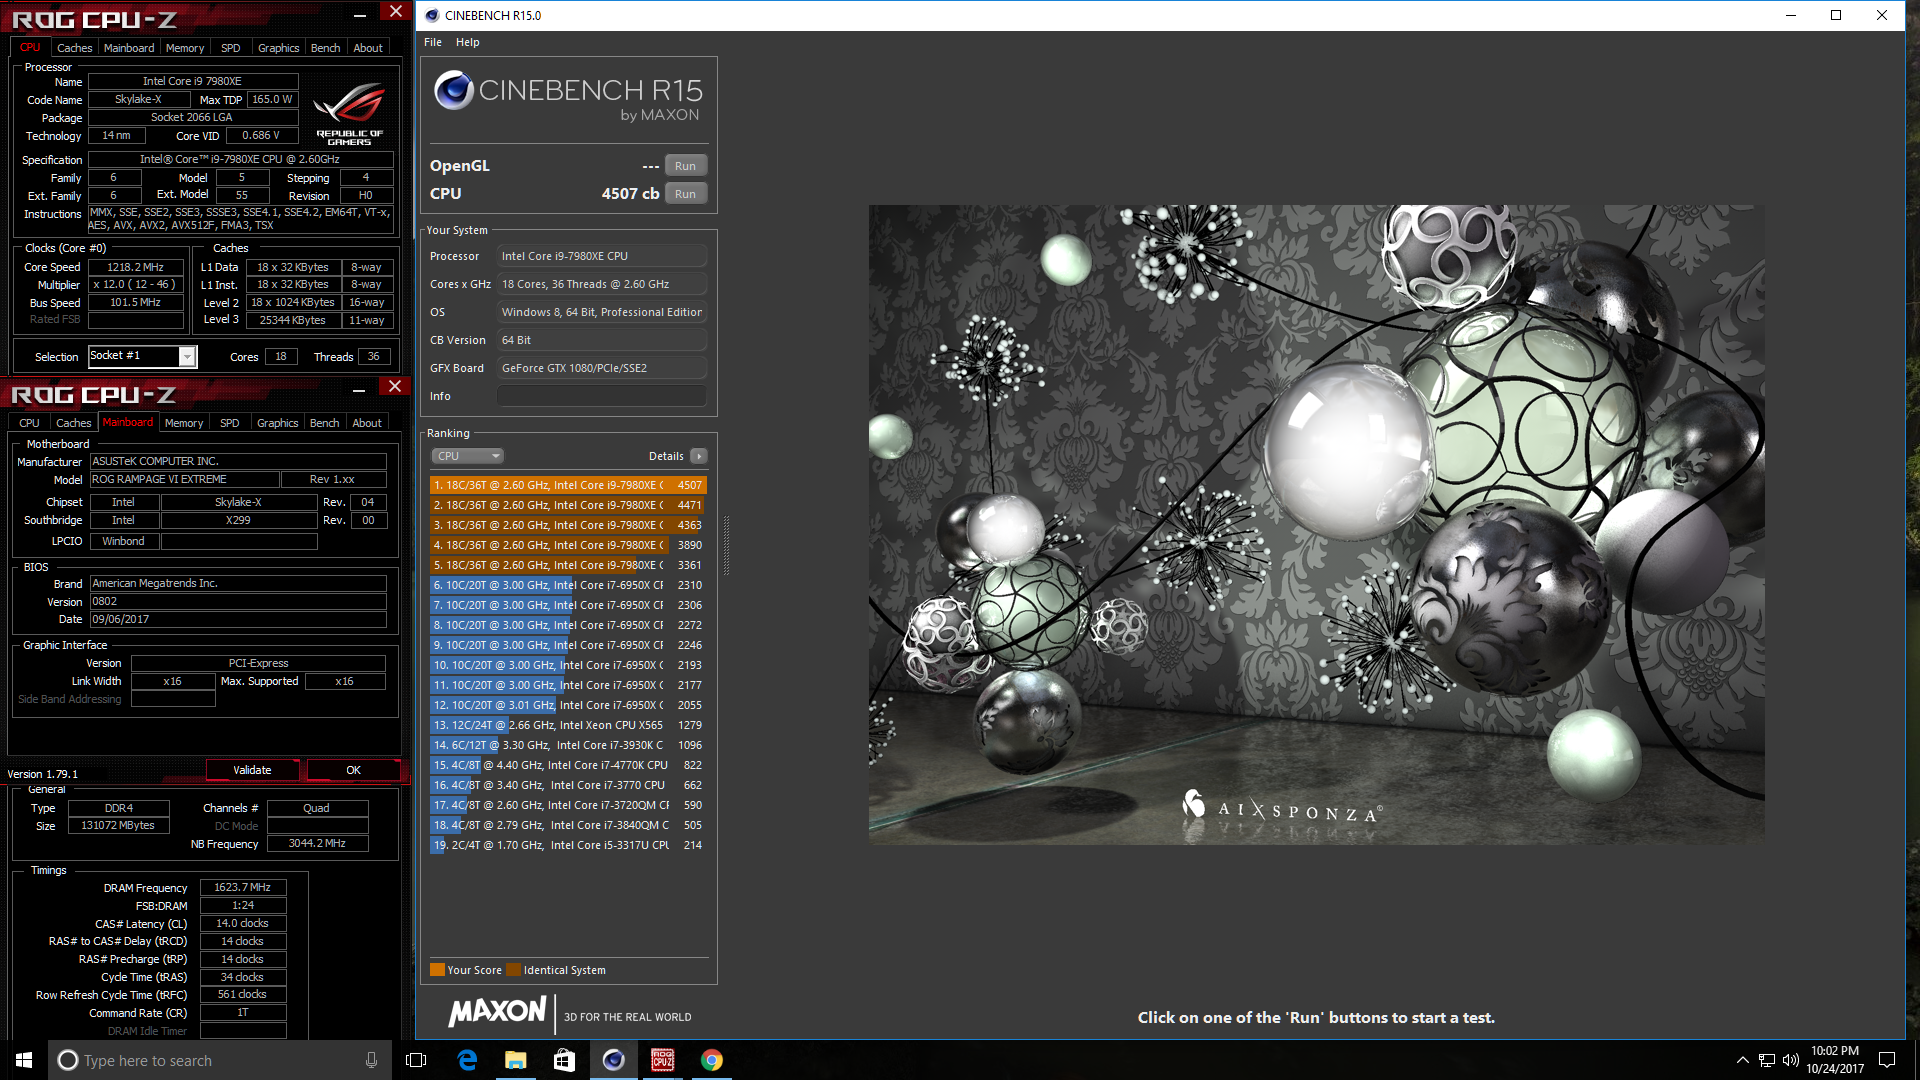Click the Cortana search circle icon

click(67, 1060)
